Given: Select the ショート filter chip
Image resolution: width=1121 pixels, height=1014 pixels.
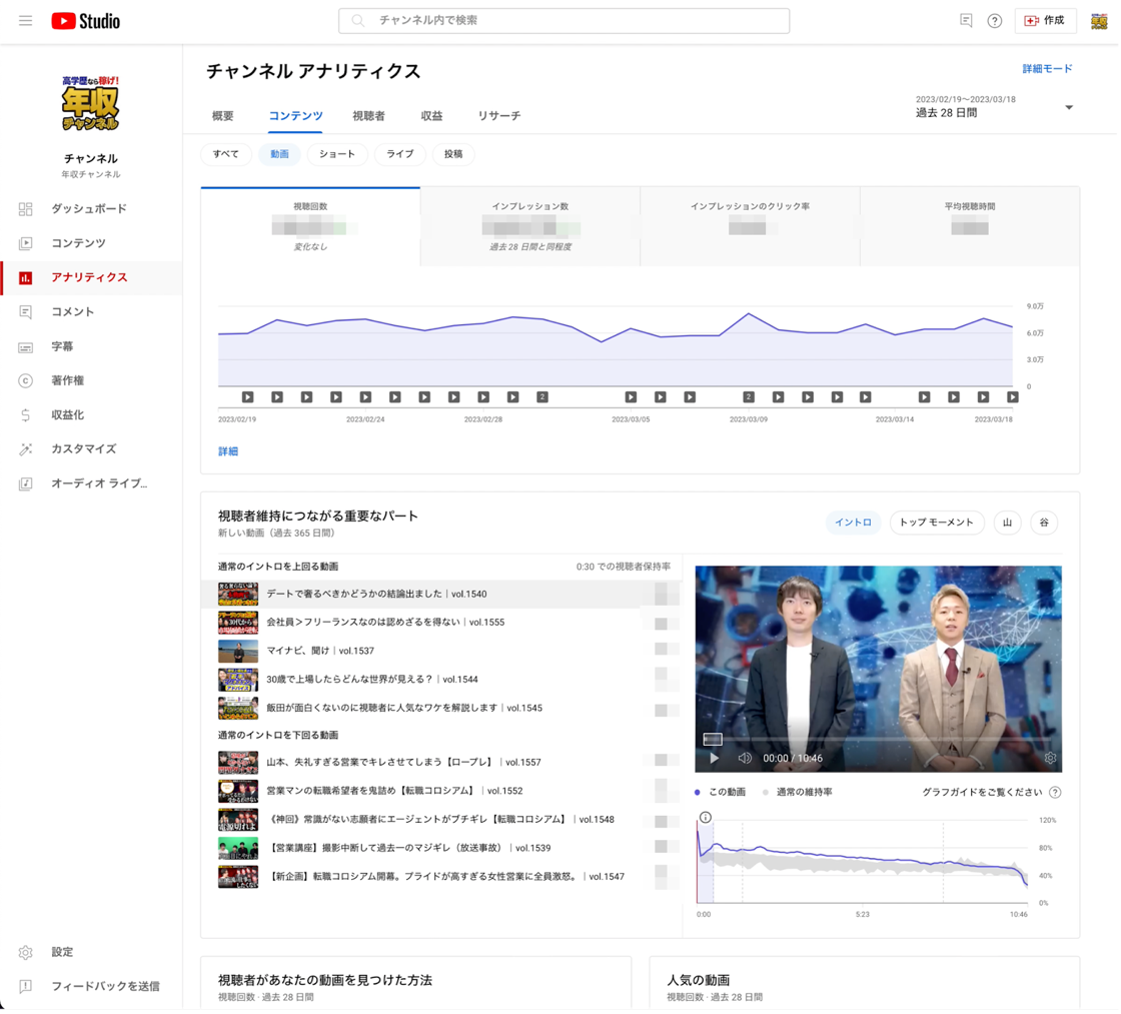Looking at the screenshot, I should [x=337, y=154].
